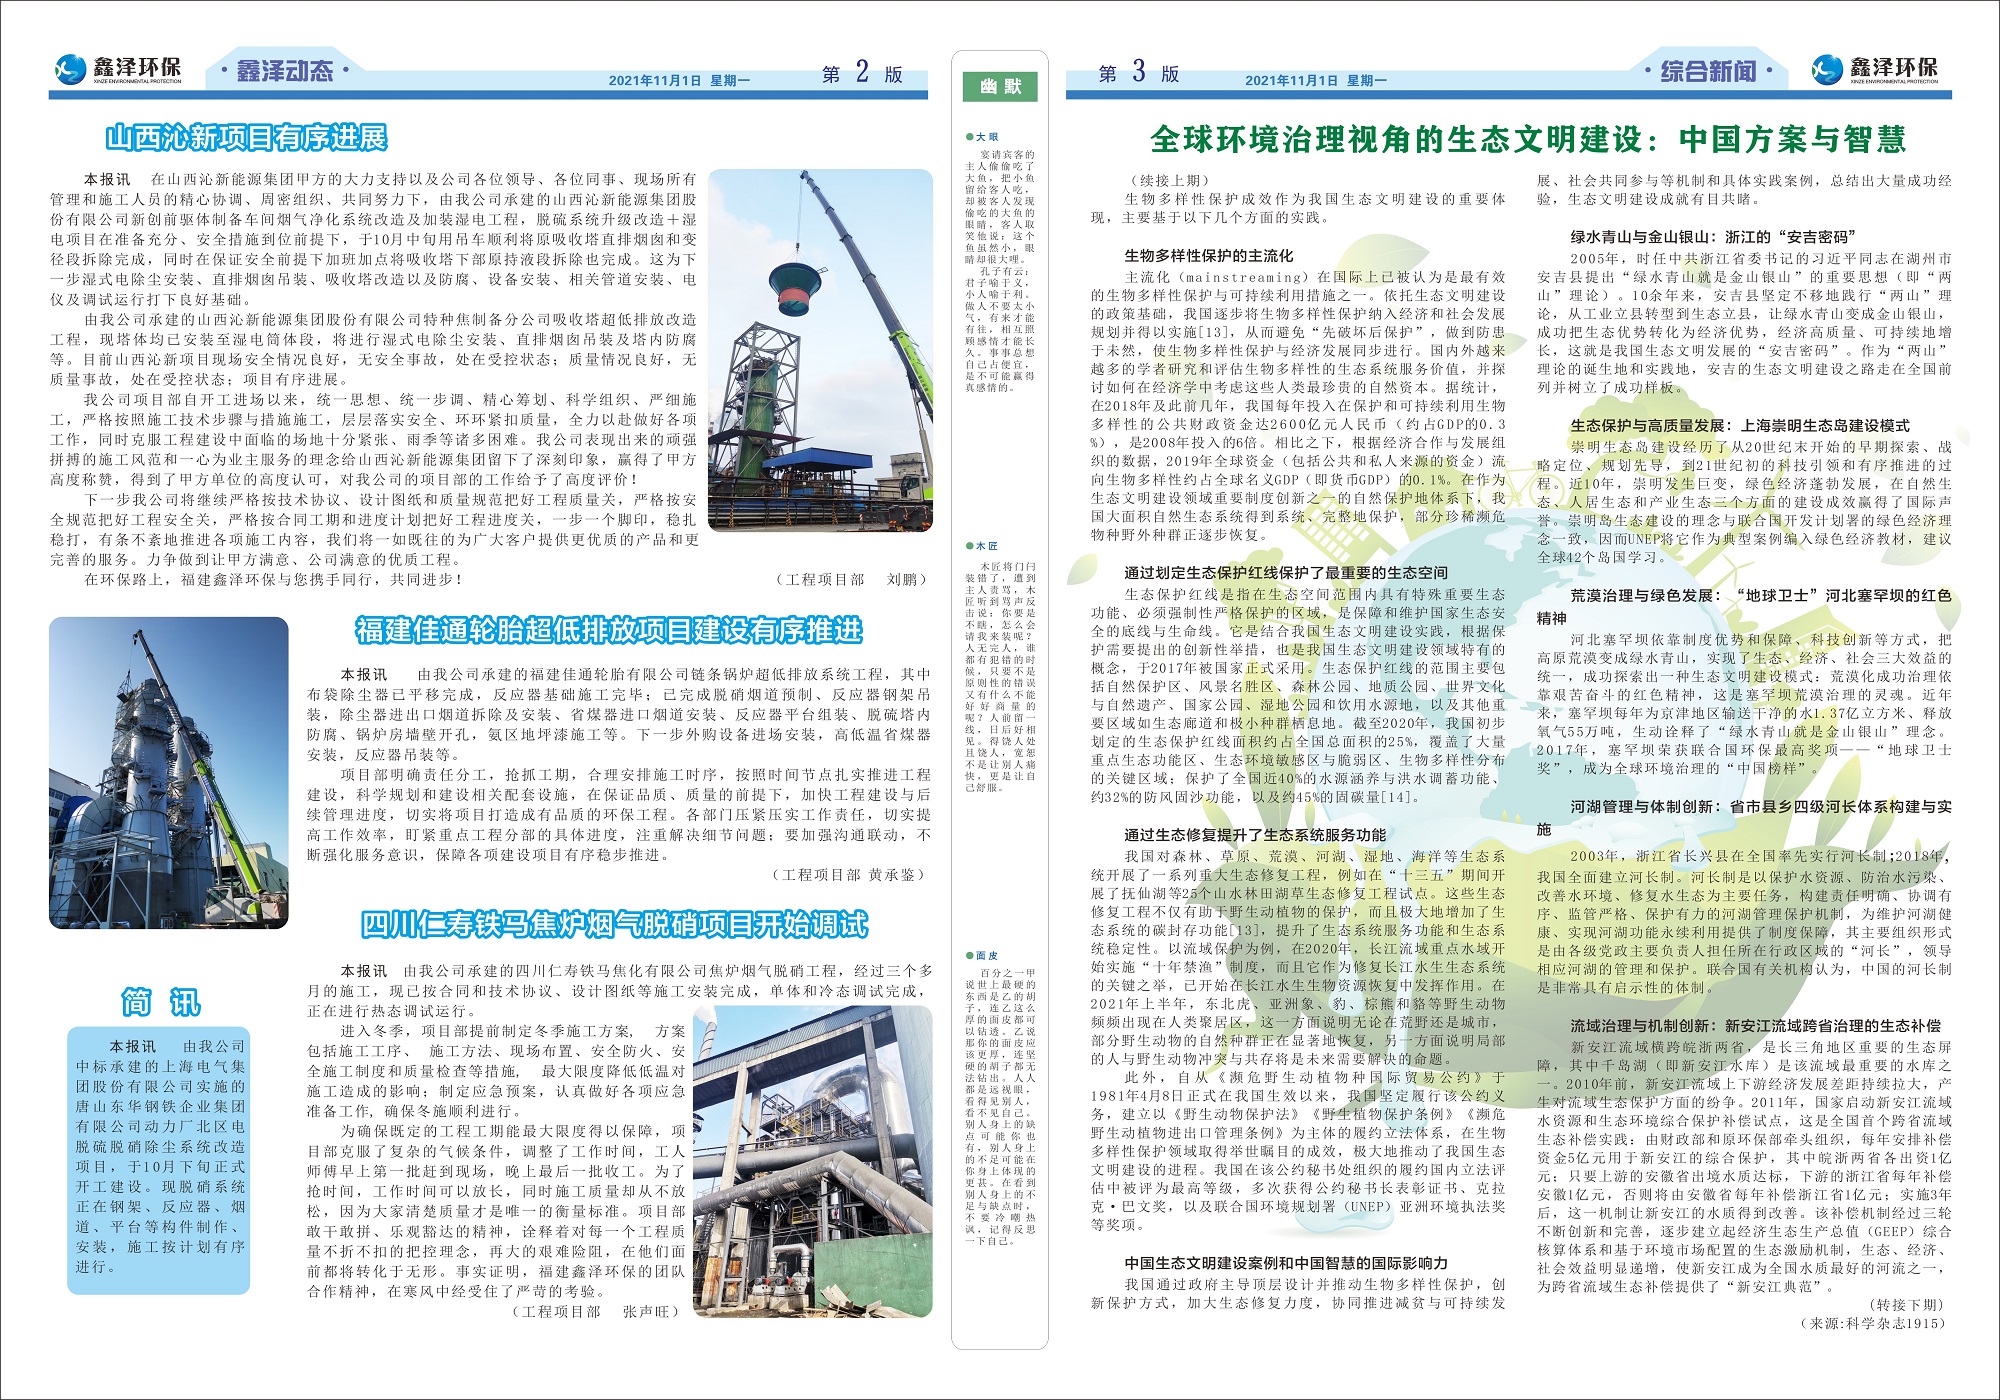Click the green bullet beside 大眼
The width and height of the screenshot is (2000, 1400).
pyautogui.click(x=969, y=137)
